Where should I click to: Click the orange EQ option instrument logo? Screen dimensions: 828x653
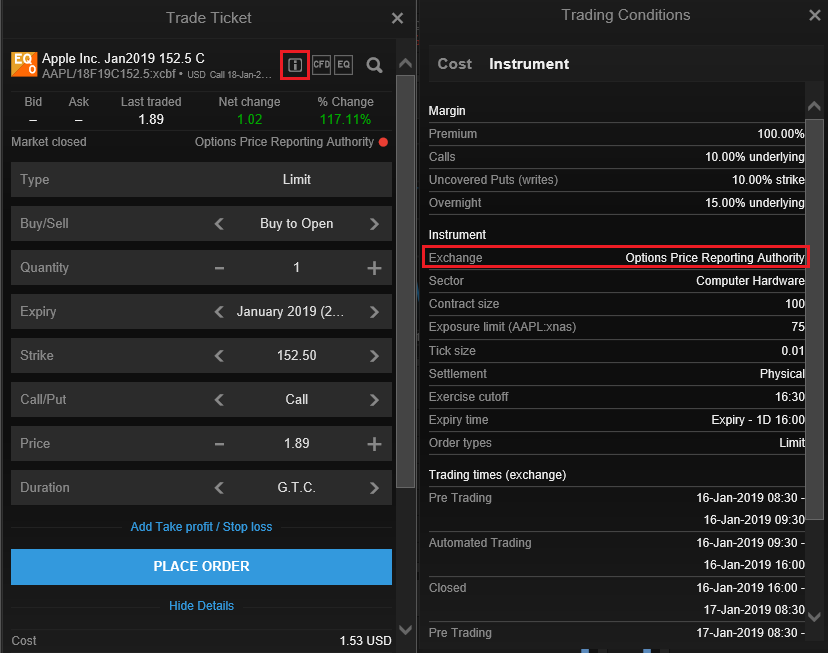pyautogui.click(x=24, y=64)
